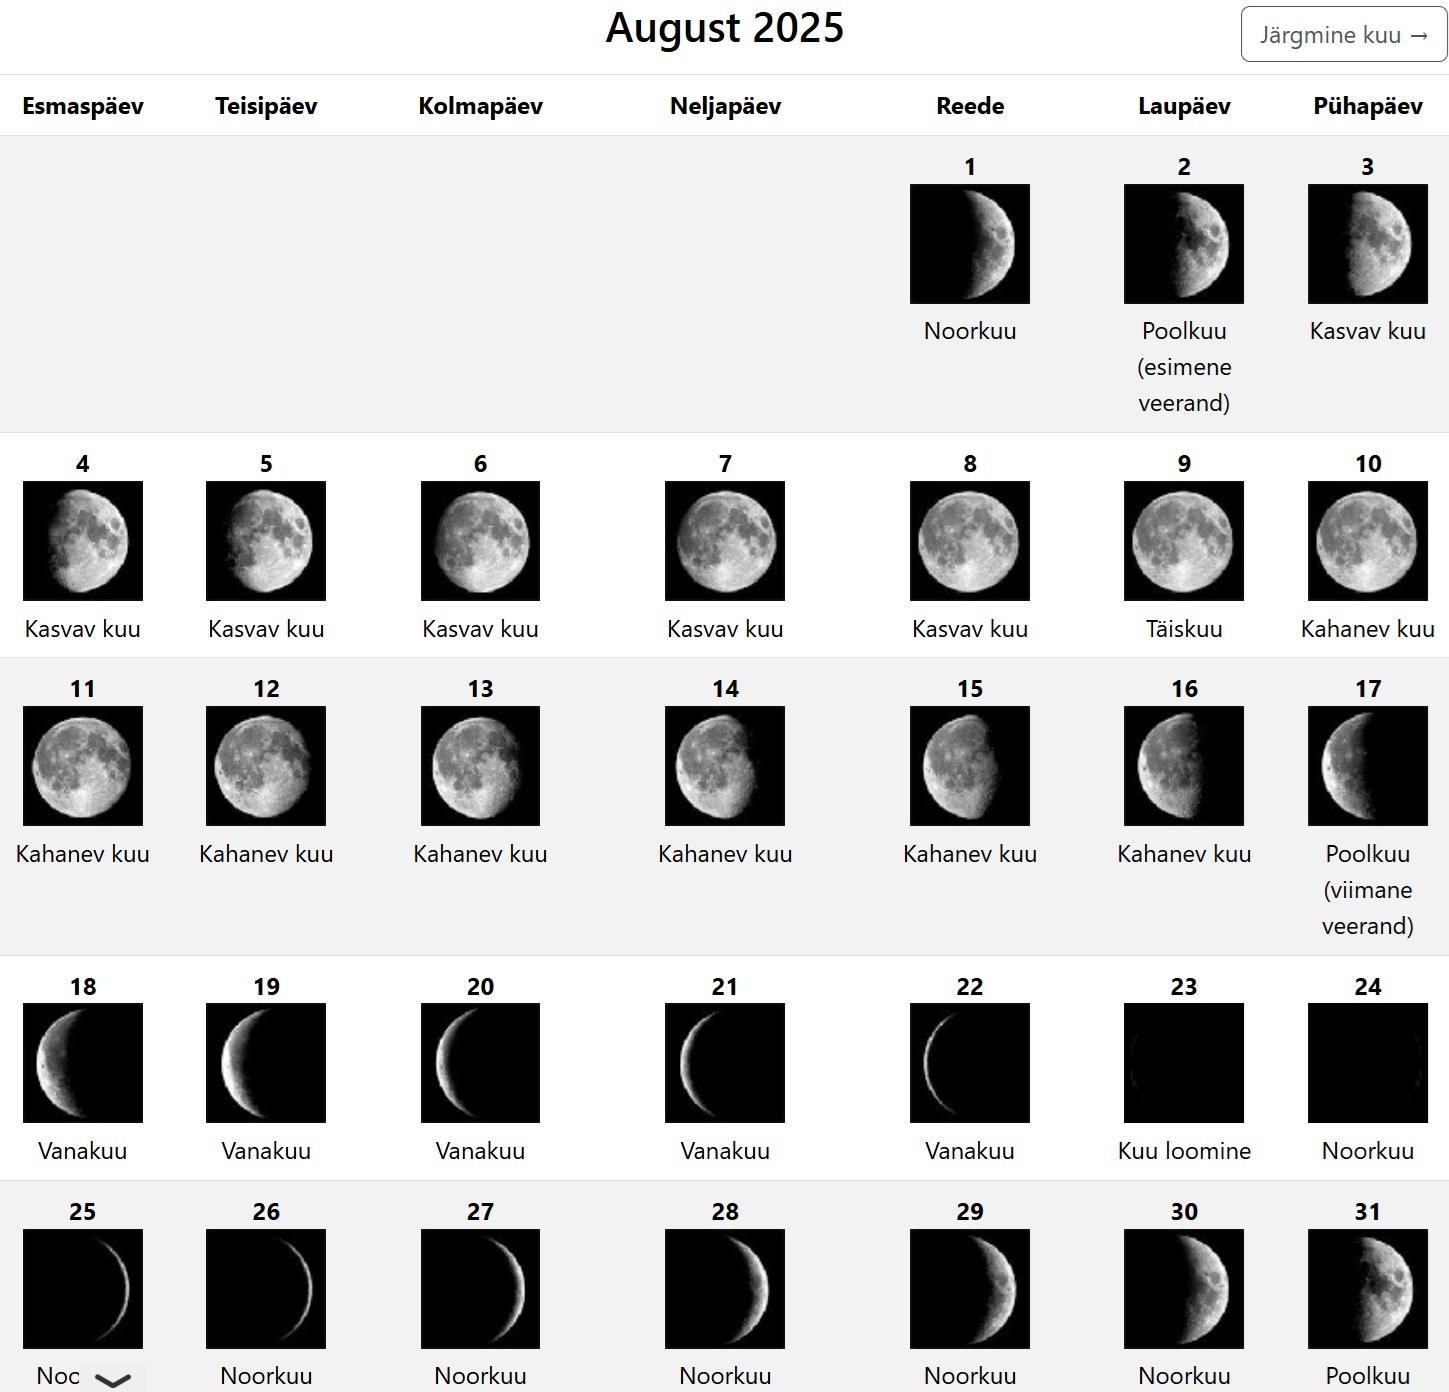Click the Kolmapäev weekday header
This screenshot has height=1392, width=1449.
point(480,106)
